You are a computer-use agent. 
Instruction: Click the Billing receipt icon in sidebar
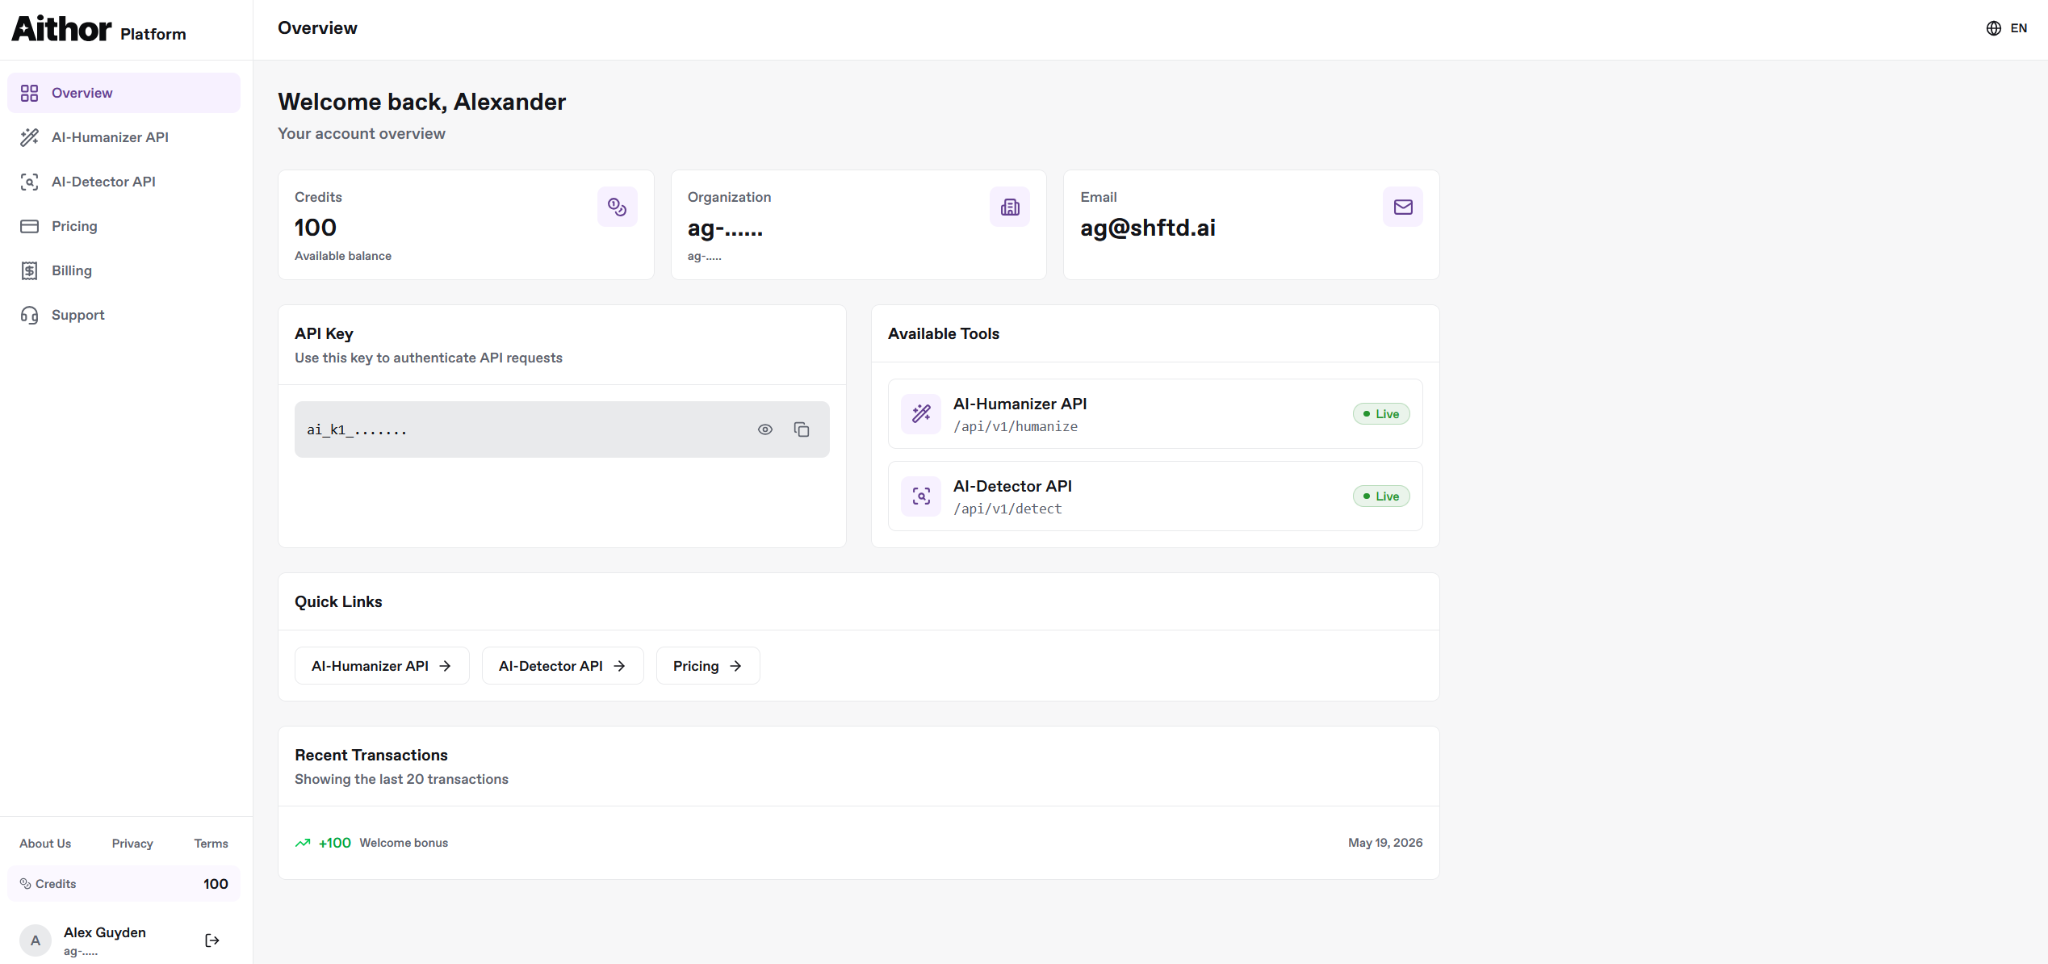coord(29,271)
